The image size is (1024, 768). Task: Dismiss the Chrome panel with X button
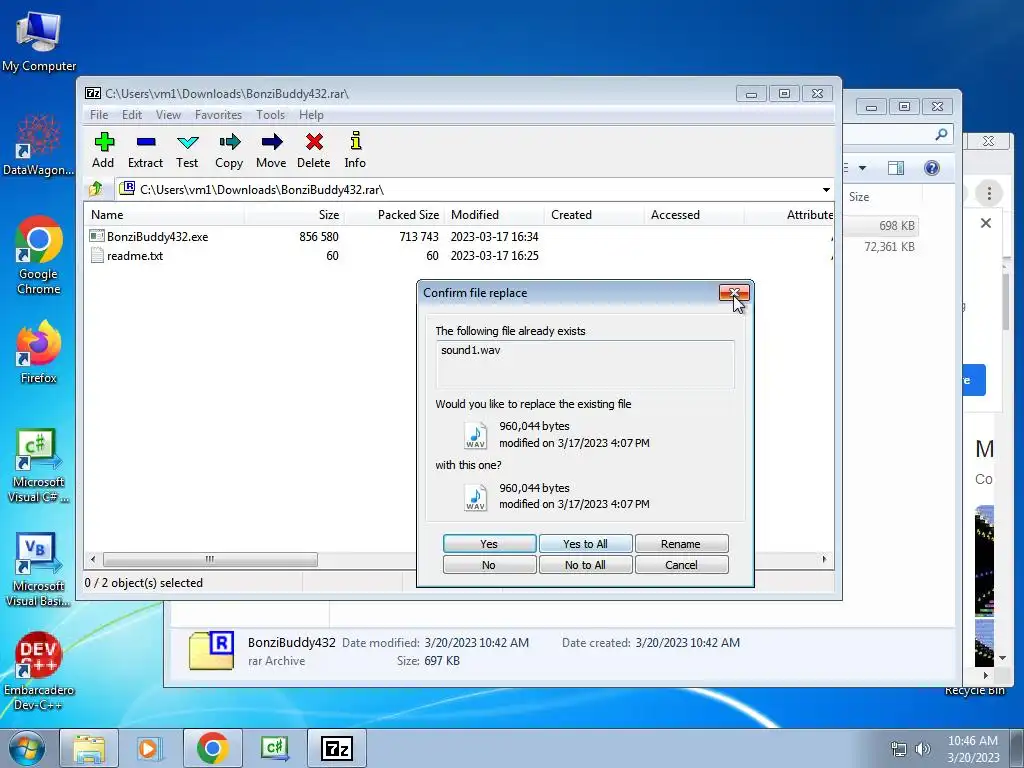(985, 223)
